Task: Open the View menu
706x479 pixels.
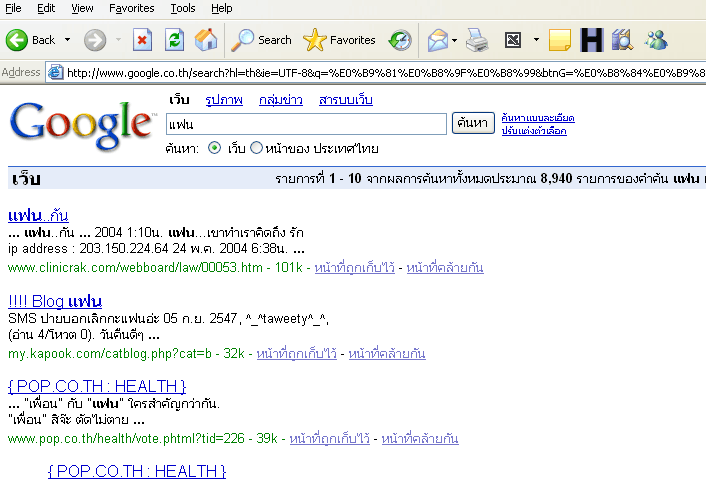Action: coord(82,8)
